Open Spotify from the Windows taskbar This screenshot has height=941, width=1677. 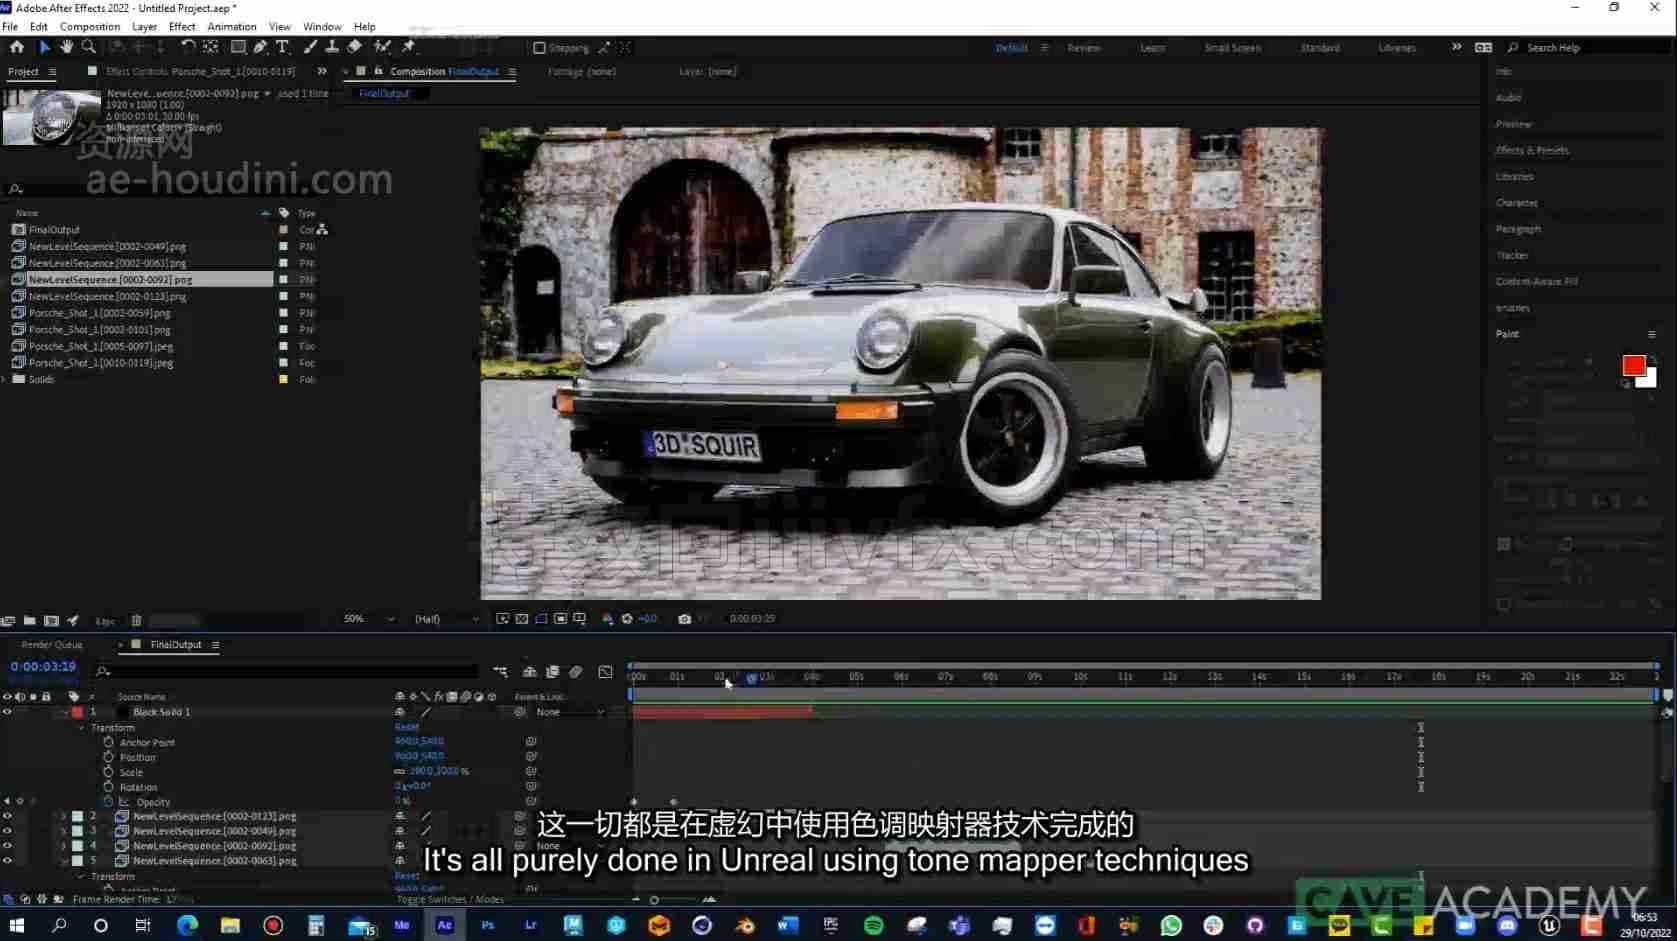coord(873,925)
